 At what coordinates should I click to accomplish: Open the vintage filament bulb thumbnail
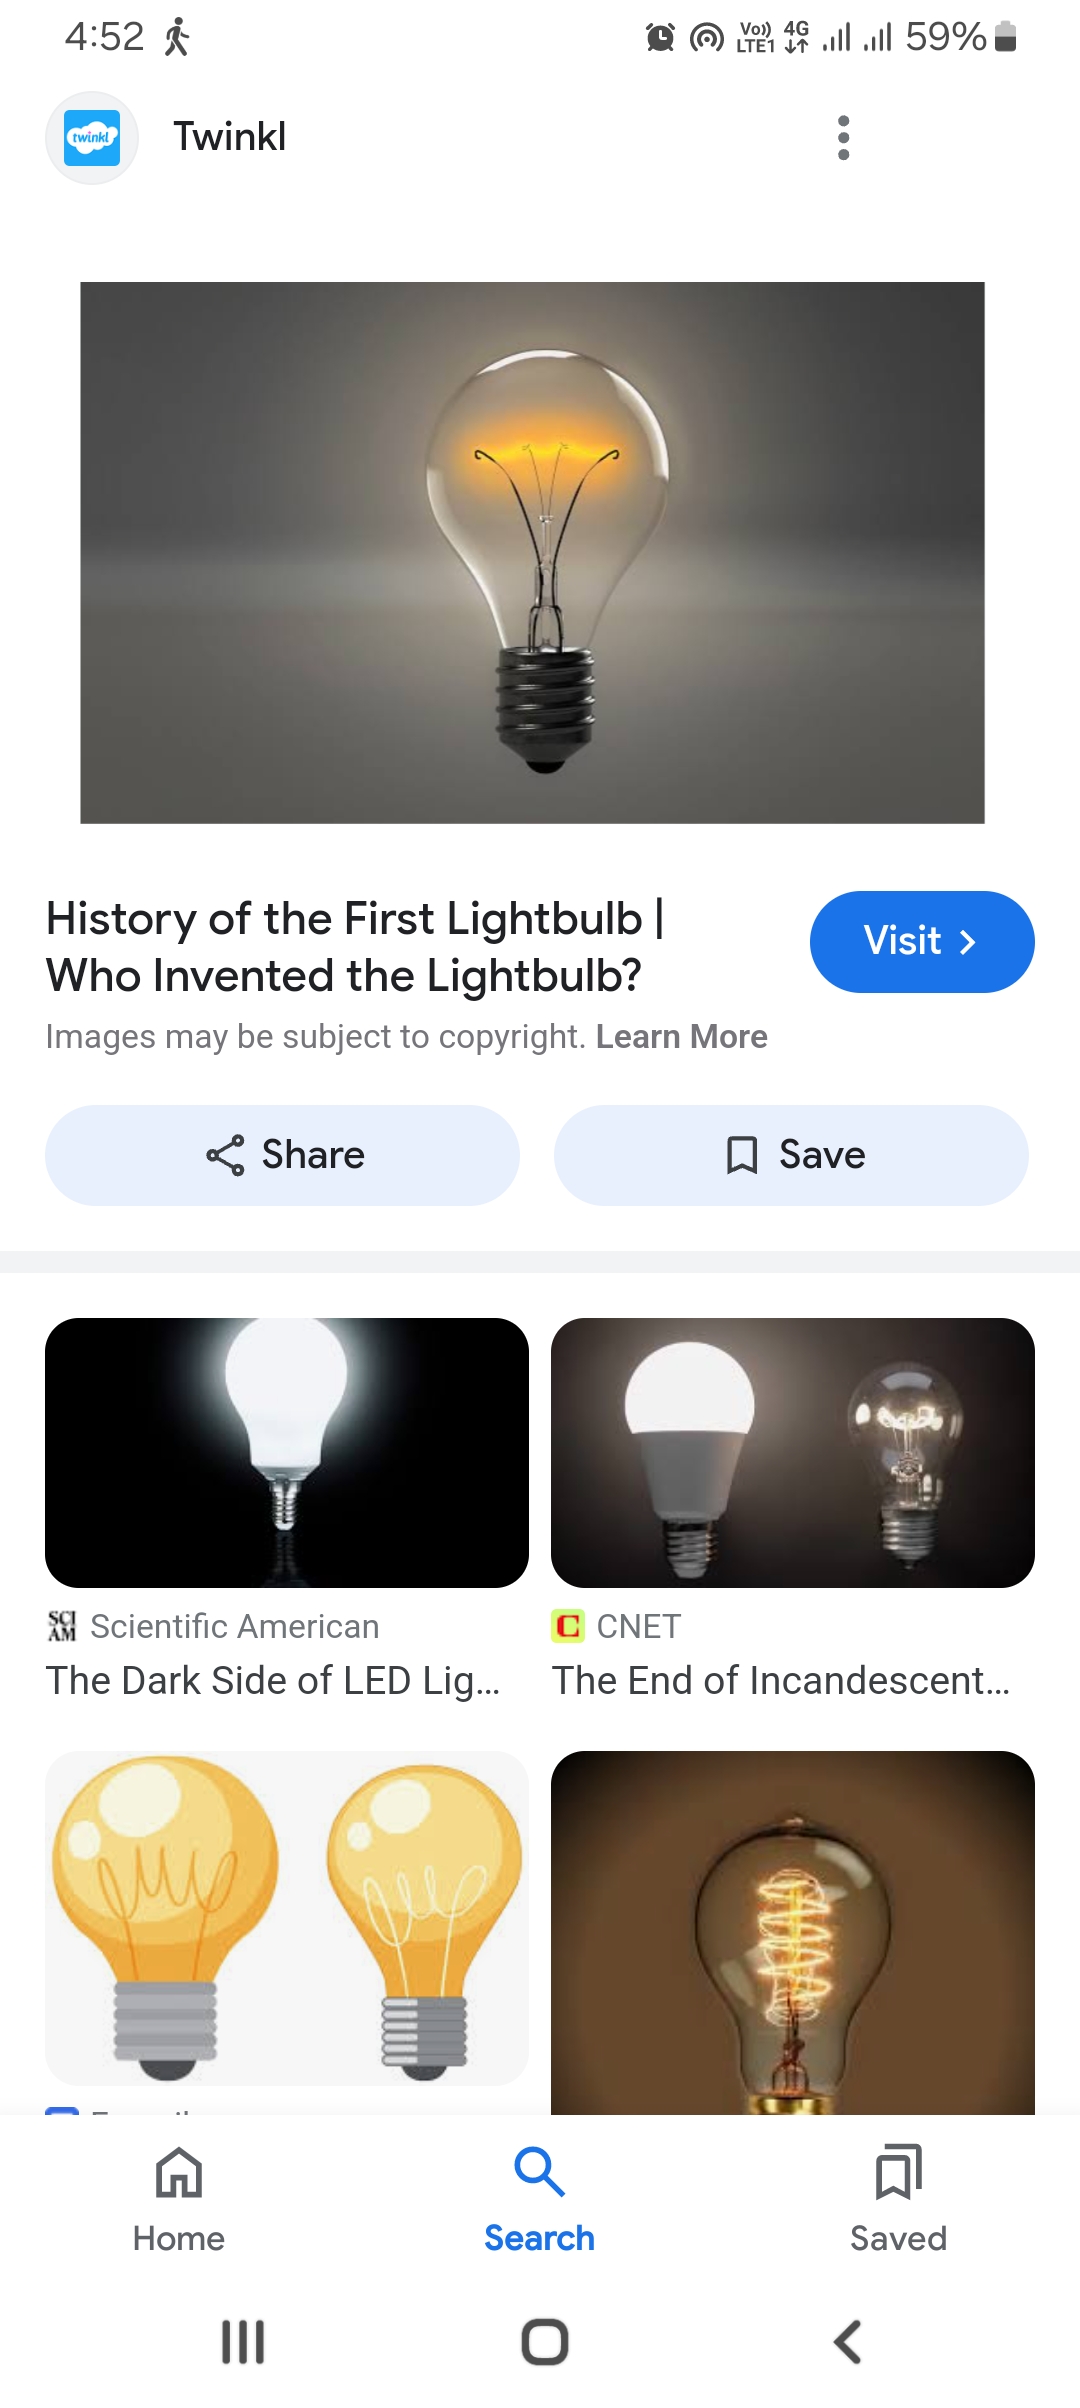point(793,1932)
